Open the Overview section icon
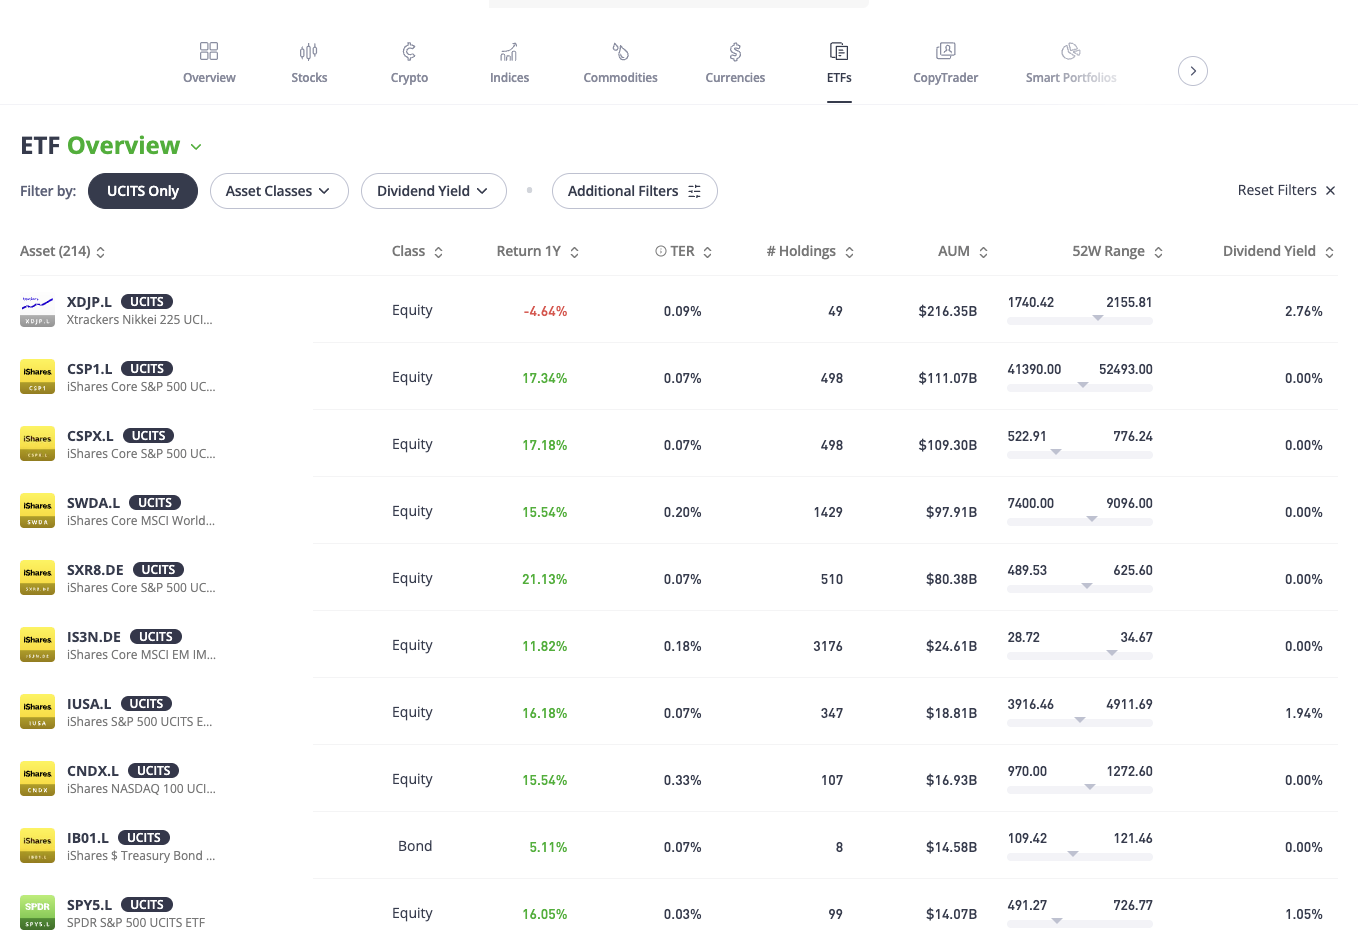Image resolution: width=1358 pixels, height=931 pixels. pyautogui.click(x=209, y=51)
